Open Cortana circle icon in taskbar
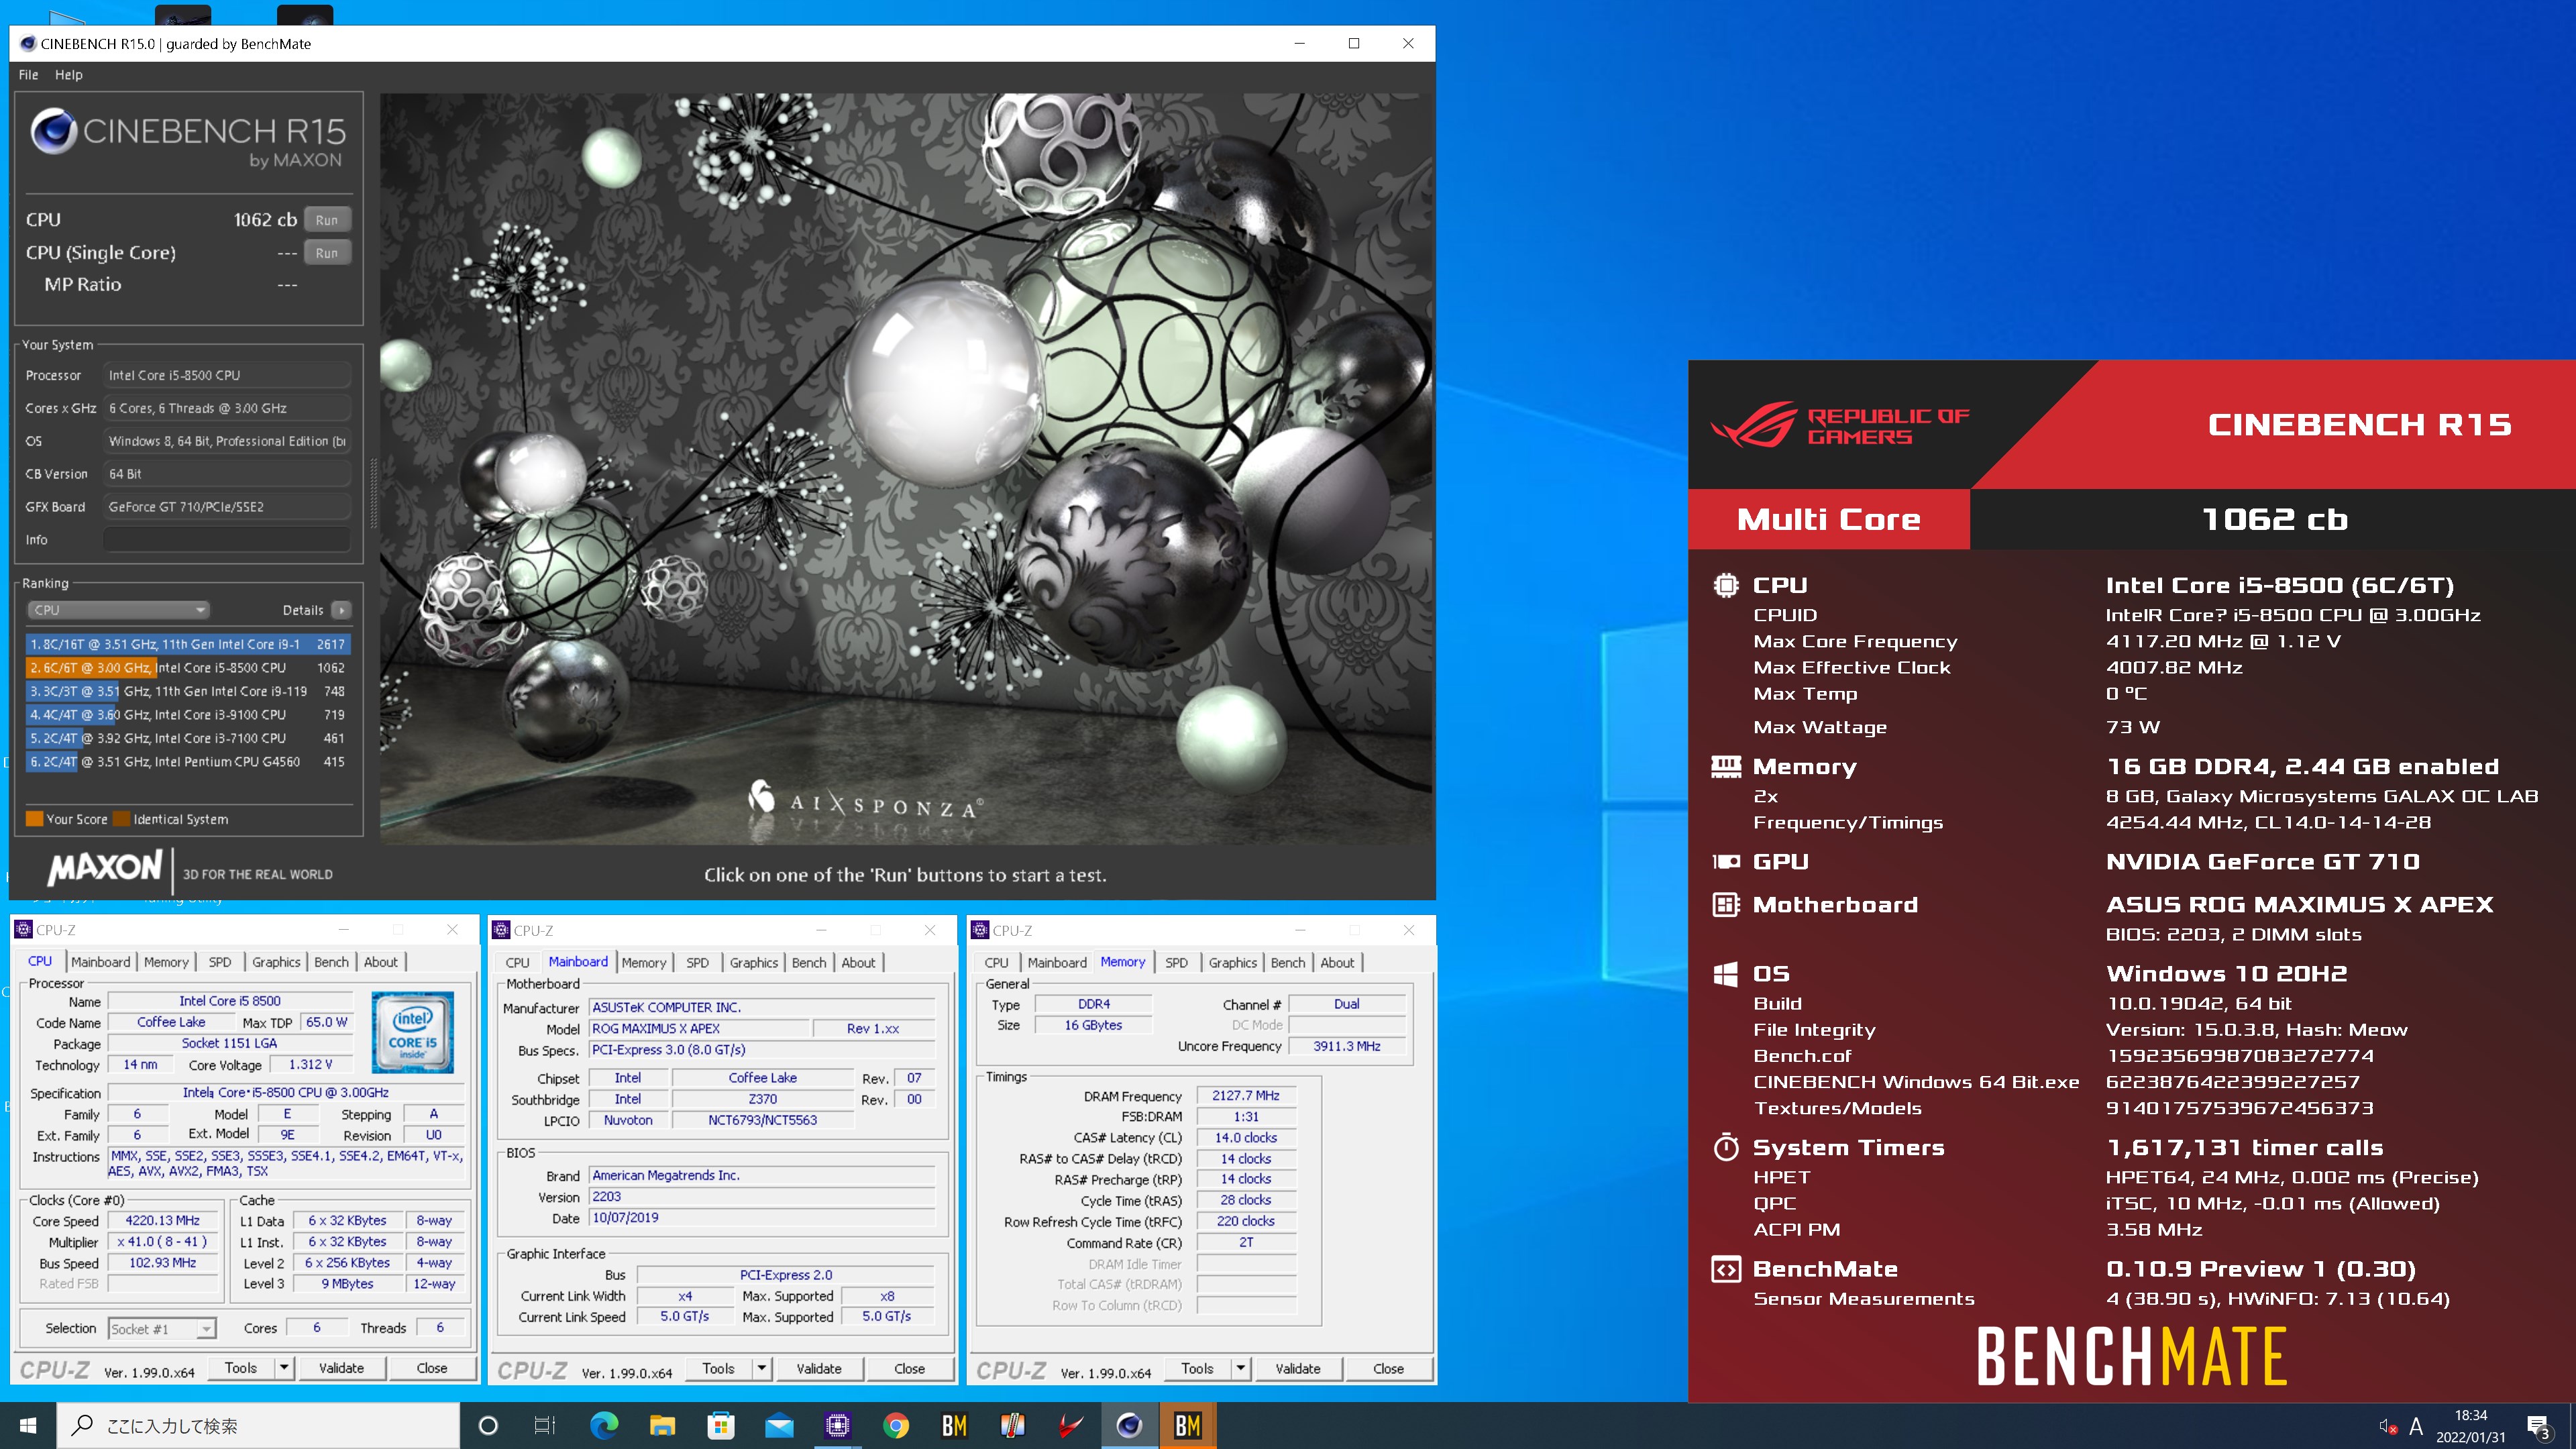 [488, 1425]
